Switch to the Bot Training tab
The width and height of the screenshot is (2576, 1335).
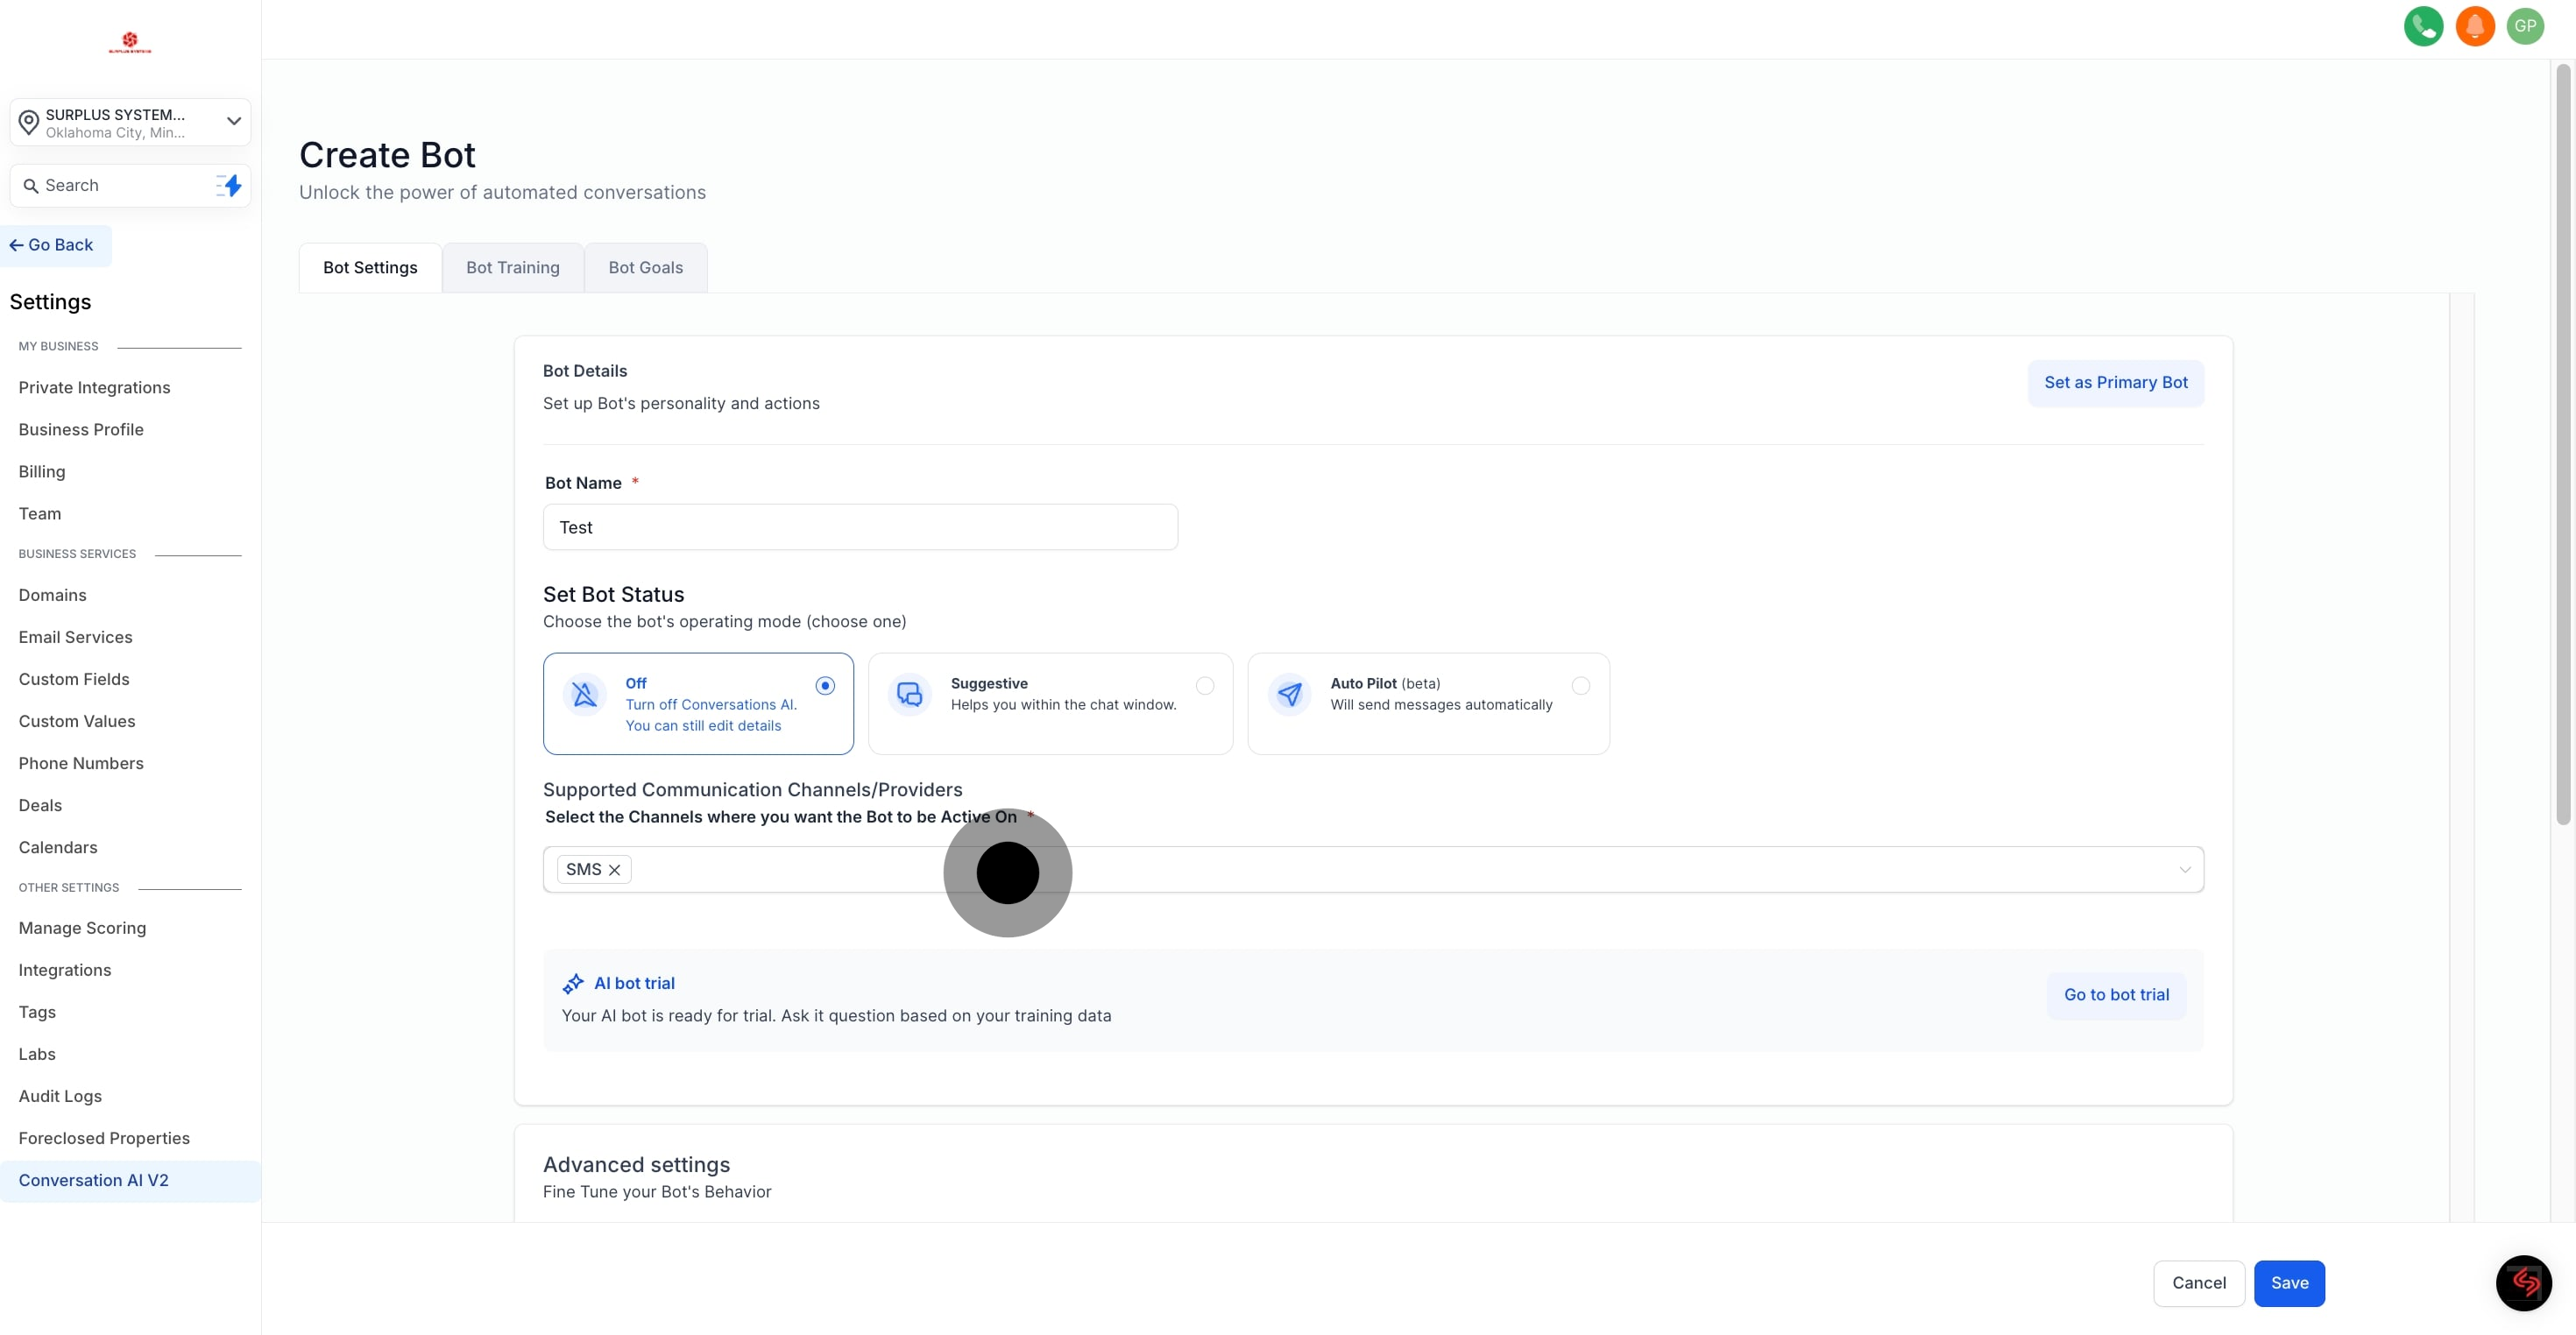coord(512,268)
